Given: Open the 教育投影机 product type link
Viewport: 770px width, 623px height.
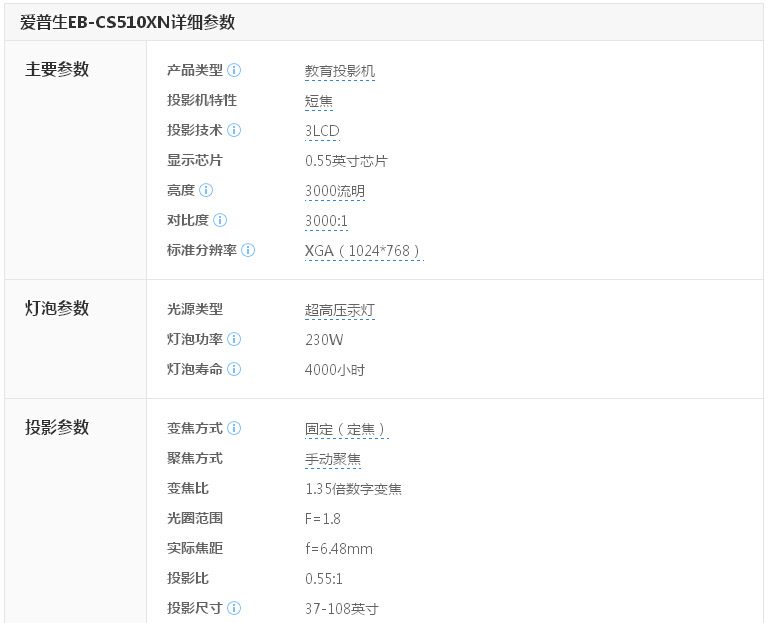Looking at the screenshot, I should point(340,71).
